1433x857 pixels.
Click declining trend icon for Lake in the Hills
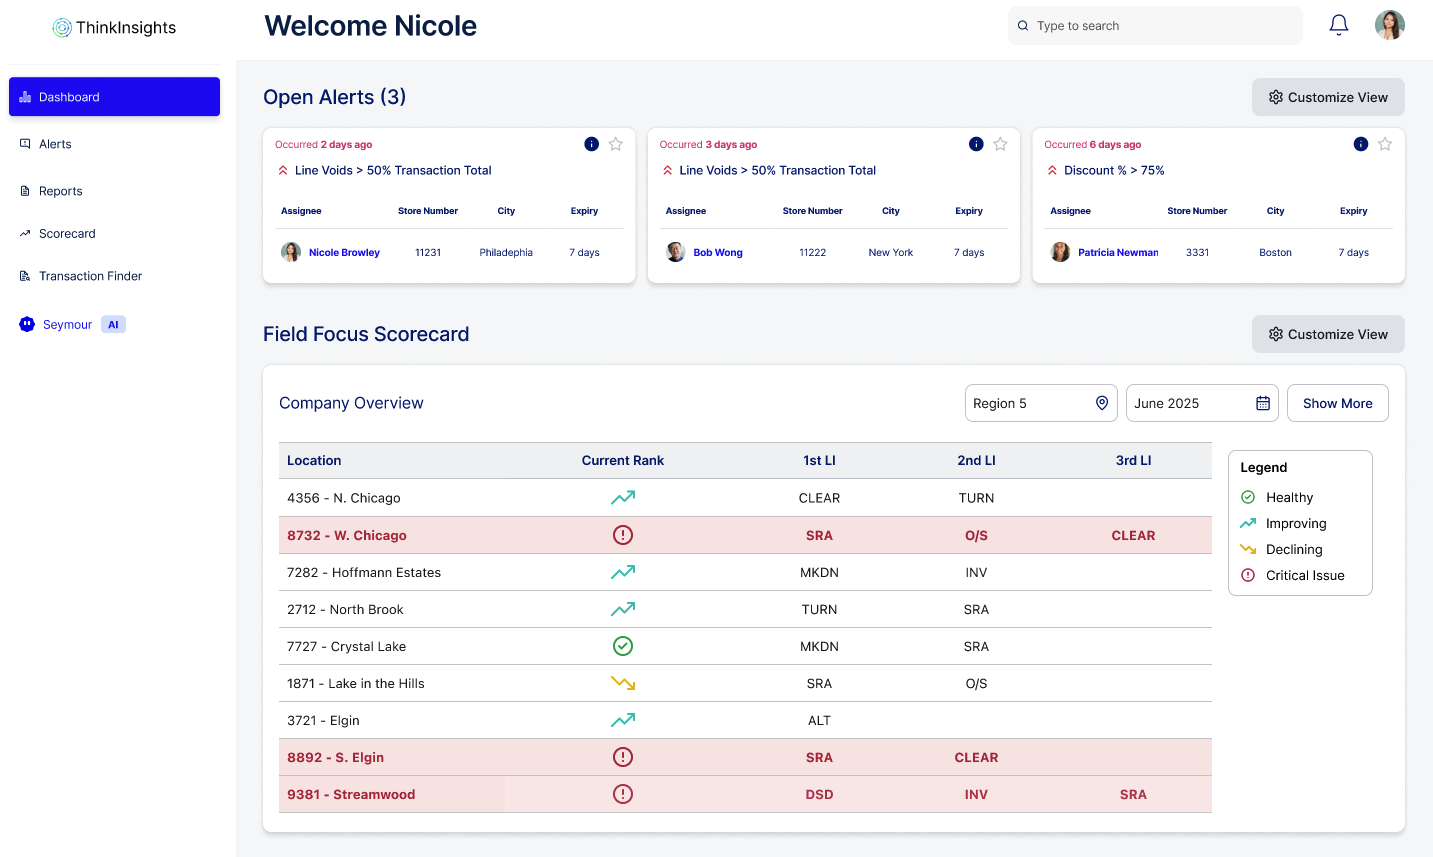[622, 683]
